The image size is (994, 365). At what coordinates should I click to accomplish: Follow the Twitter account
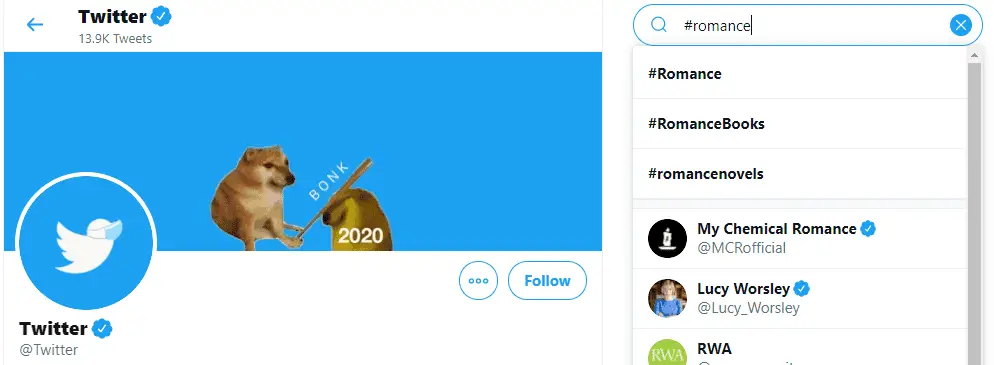pyautogui.click(x=547, y=281)
